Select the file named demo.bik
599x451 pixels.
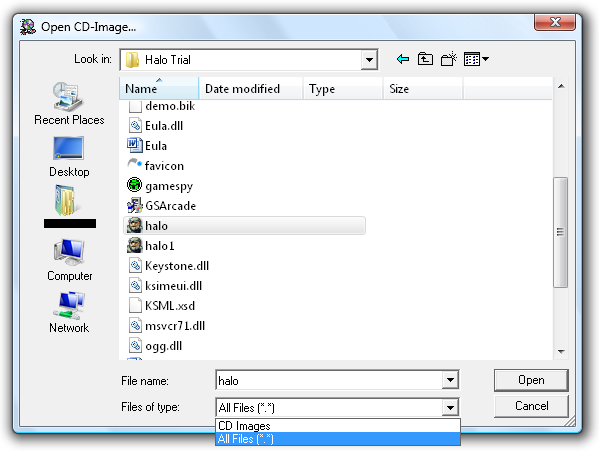coord(170,106)
